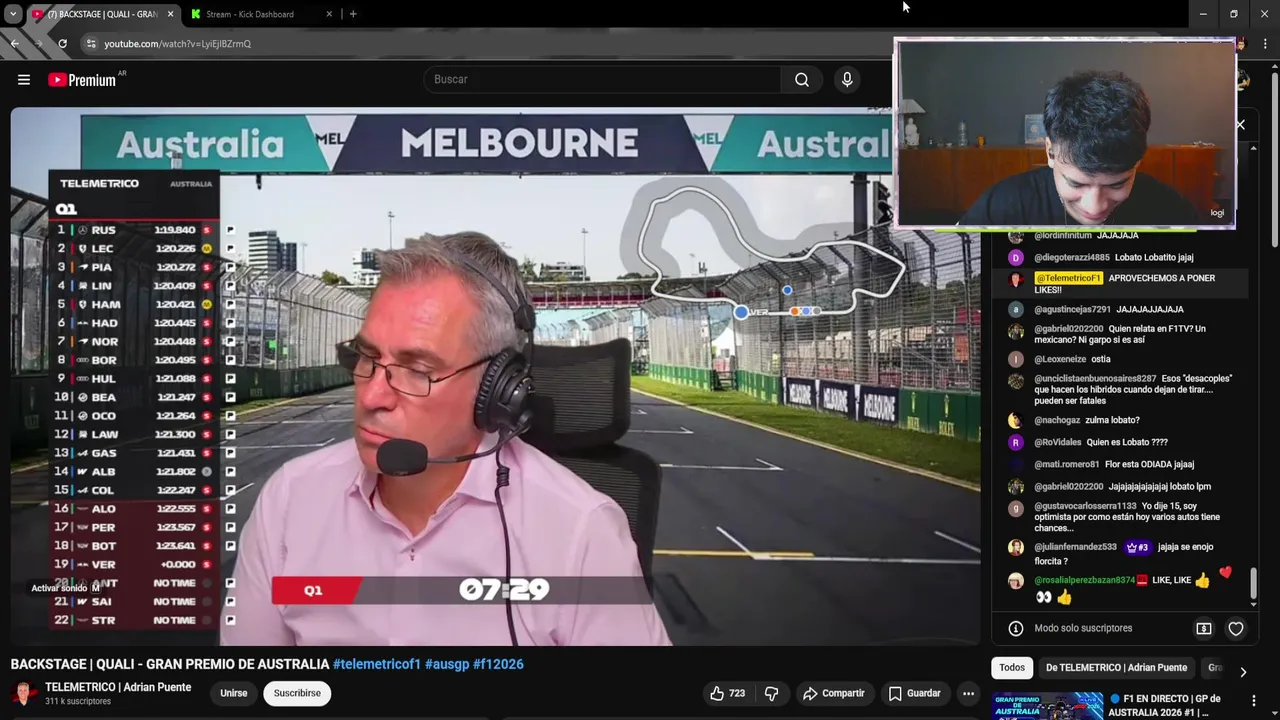Image resolution: width=1280 pixels, height=720 pixels.
Task: Click @agustincejas7291 chat message
Action: (1122, 309)
